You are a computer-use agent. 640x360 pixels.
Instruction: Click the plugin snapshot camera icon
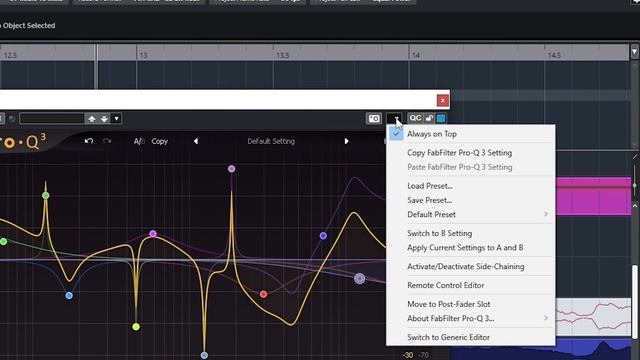click(373, 118)
